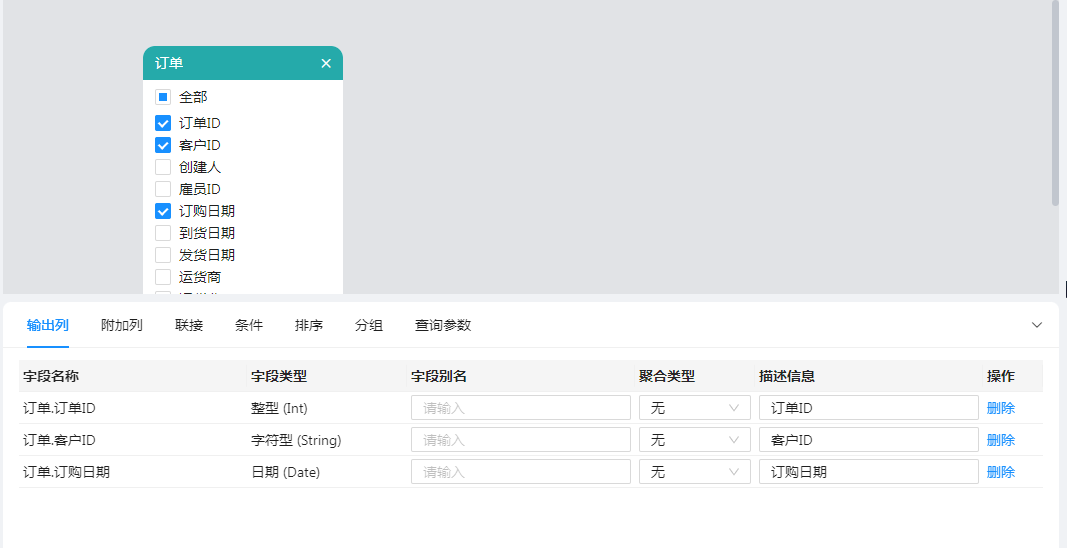Screen dimensions: 1067x548
Task: Click 删除 for the 订单.订购日期 row
Action: coord(1000,472)
